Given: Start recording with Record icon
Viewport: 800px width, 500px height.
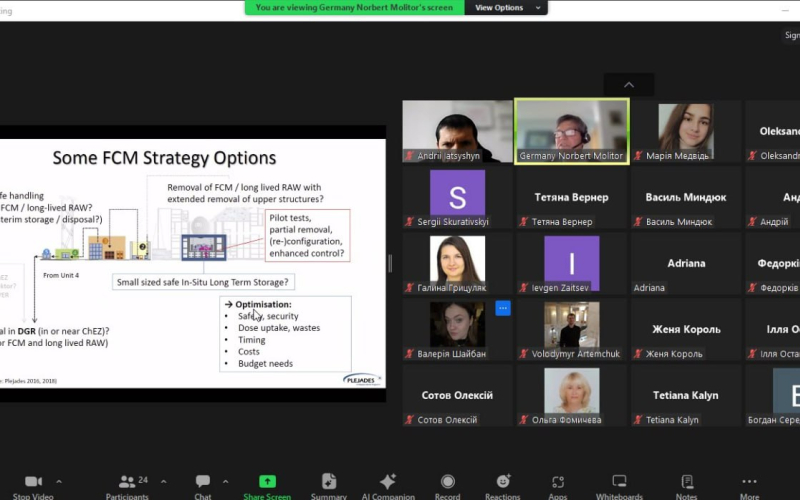Looking at the screenshot, I should [447, 481].
